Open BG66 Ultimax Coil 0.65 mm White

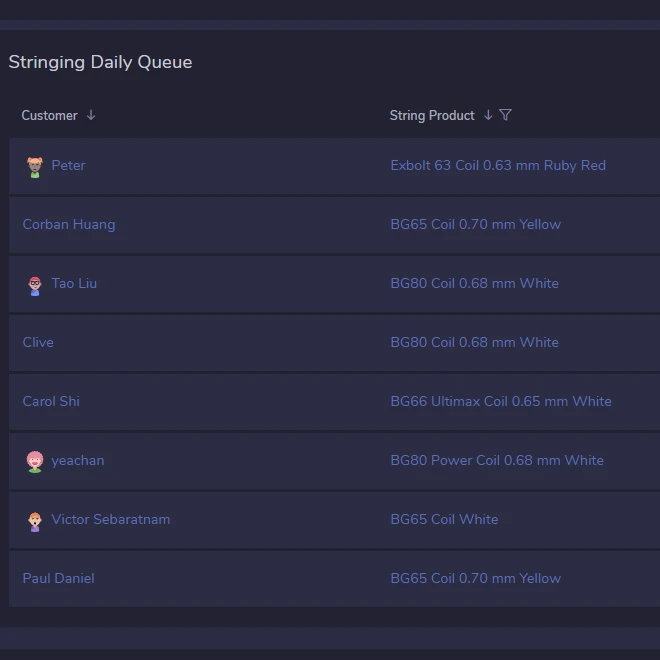pos(500,401)
